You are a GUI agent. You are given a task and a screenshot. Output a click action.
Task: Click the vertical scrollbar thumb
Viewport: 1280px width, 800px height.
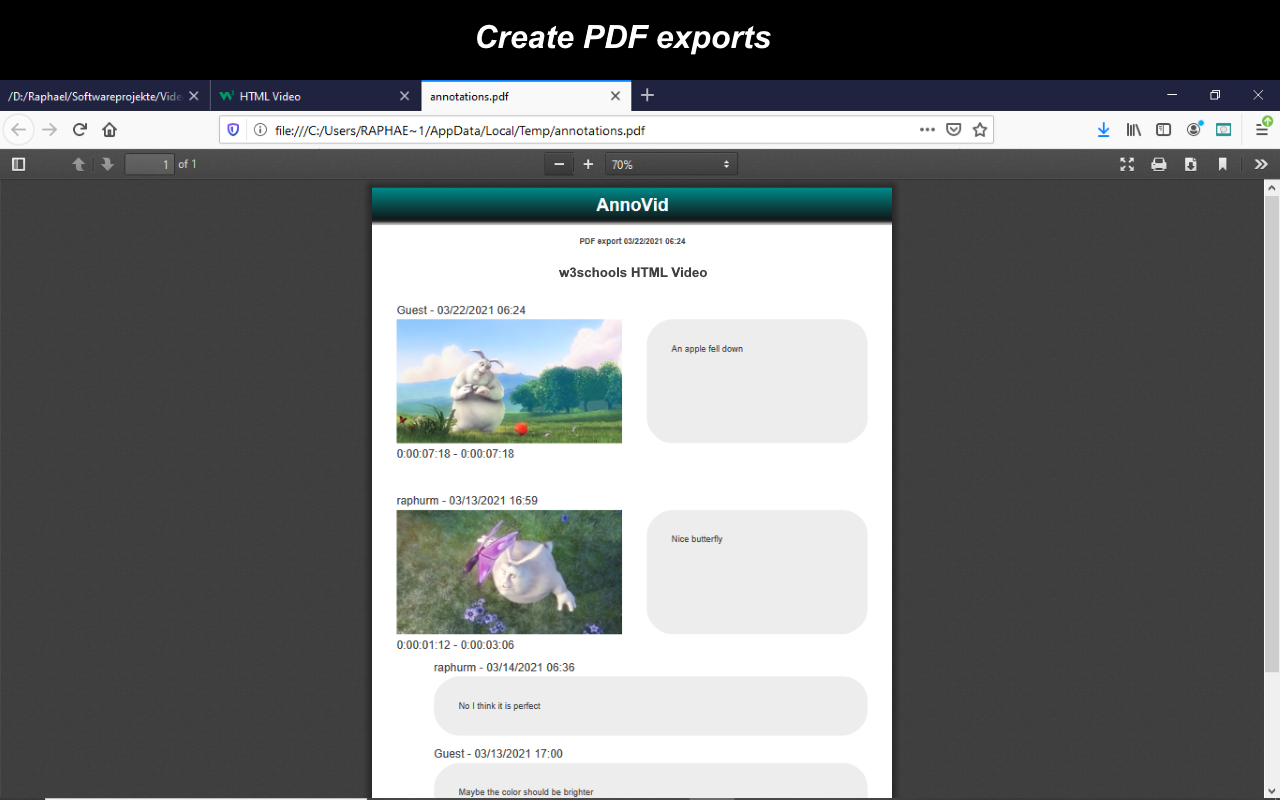point(1272,433)
